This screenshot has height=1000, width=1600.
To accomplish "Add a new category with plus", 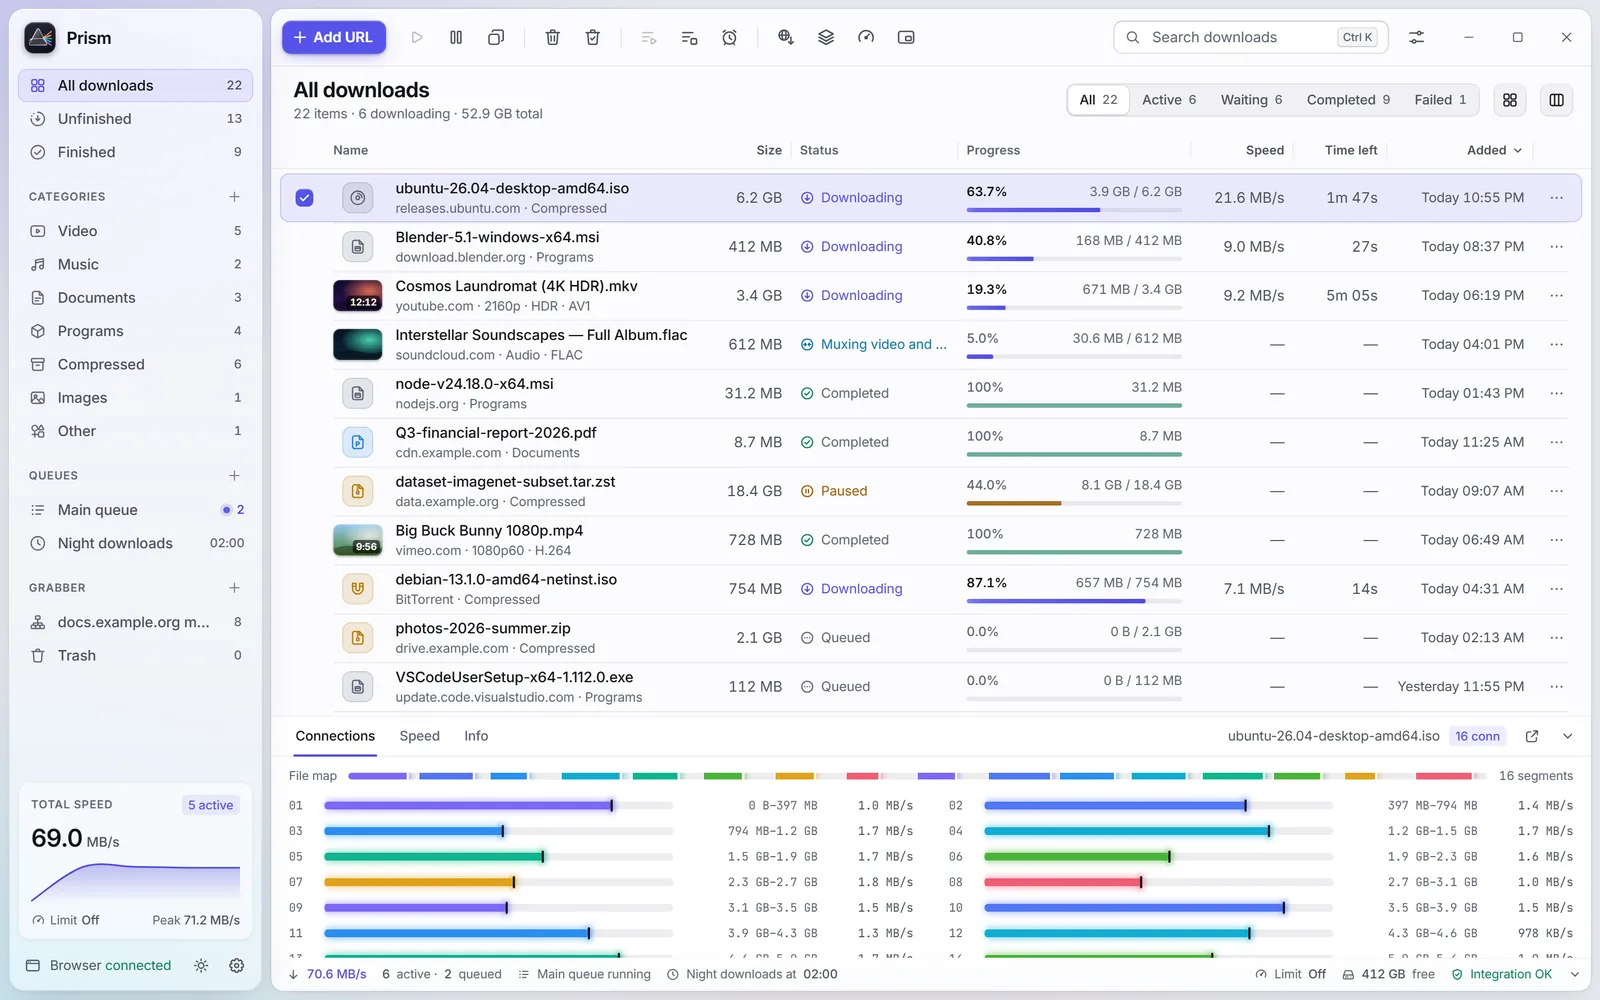I will (234, 197).
